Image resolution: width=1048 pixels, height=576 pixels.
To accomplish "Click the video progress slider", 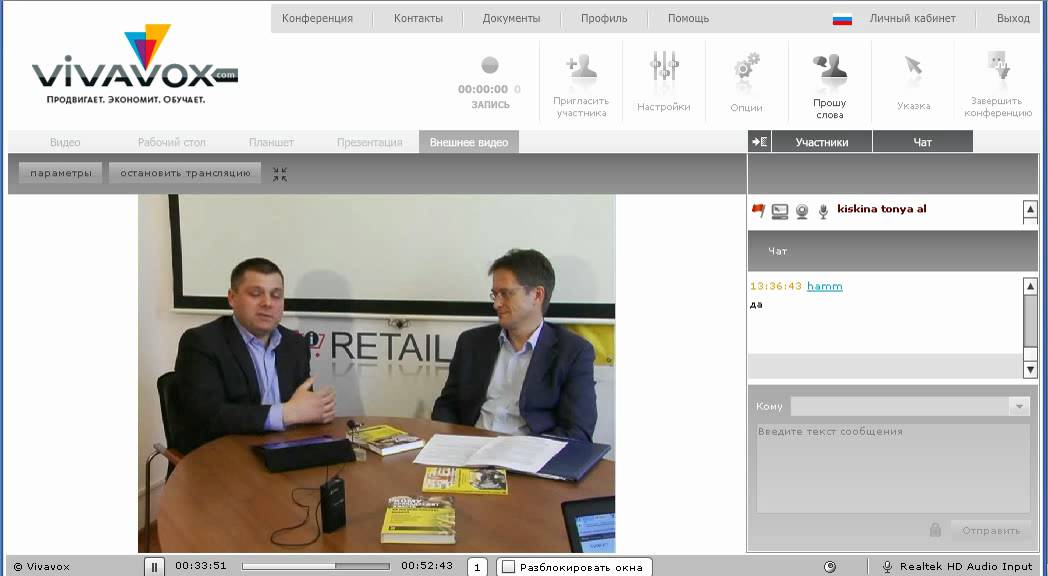I will click(315, 566).
